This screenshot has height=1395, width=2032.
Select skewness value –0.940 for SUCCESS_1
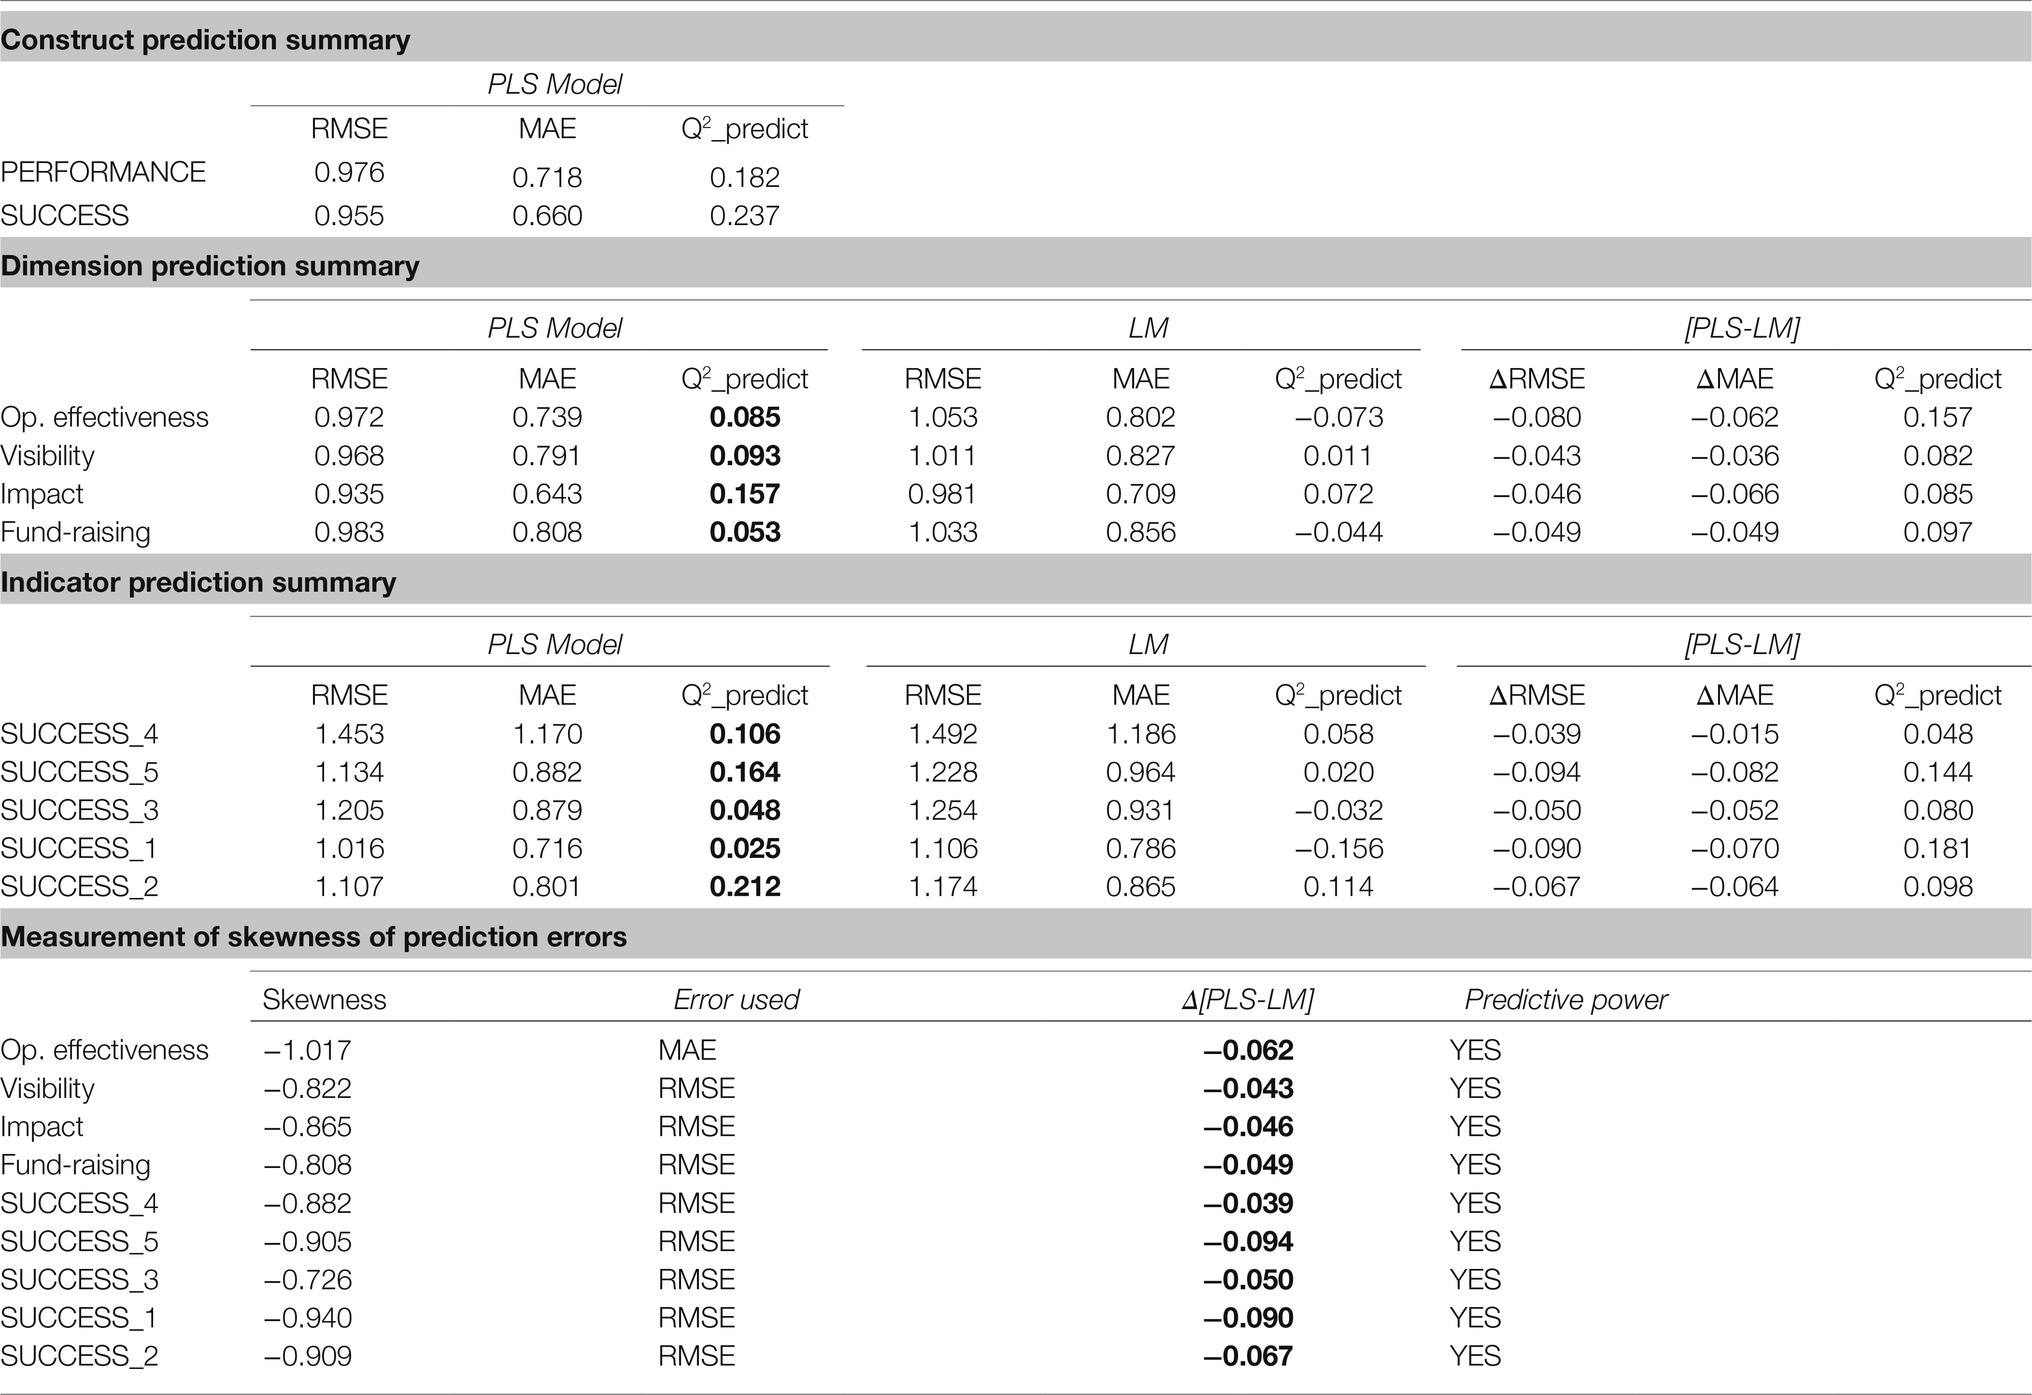click(x=307, y=1317)
